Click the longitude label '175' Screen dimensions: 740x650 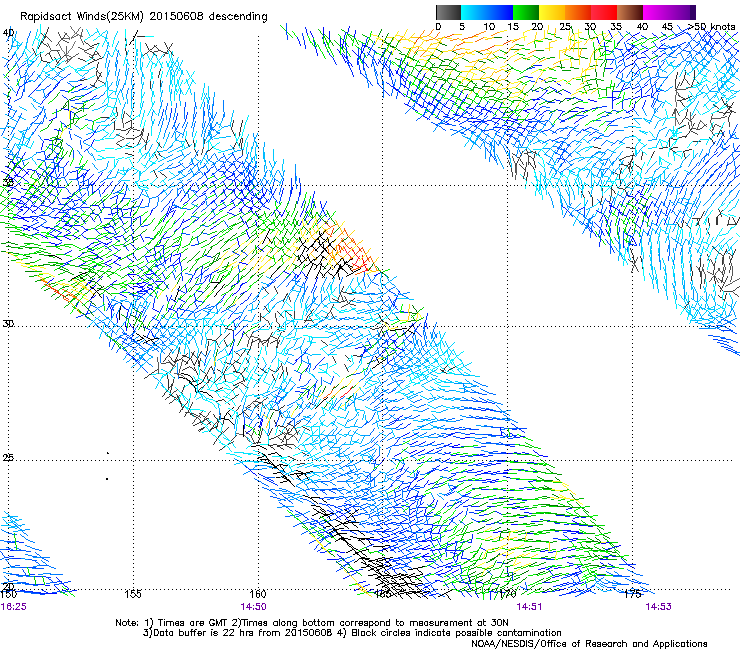coord(633,594)
